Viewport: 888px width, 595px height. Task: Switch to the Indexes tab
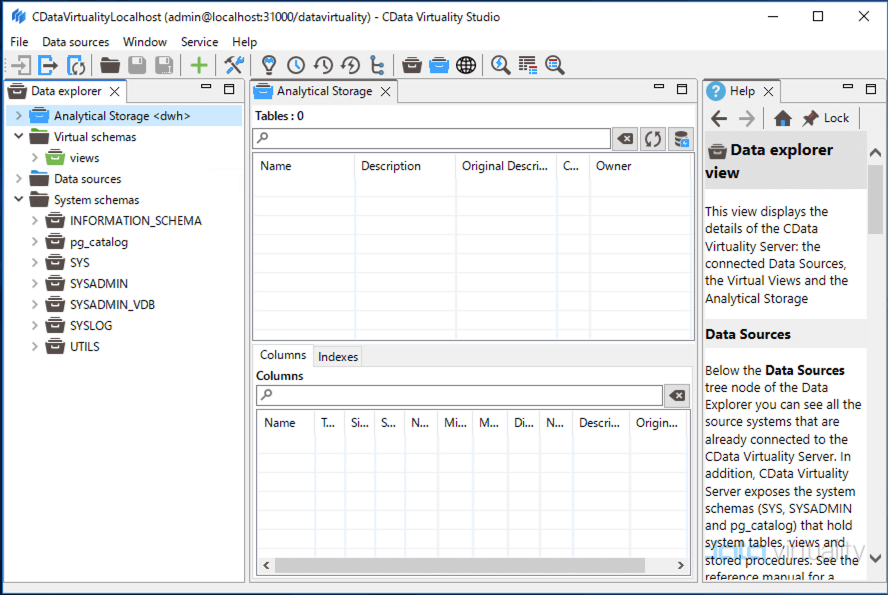point(338,357)
